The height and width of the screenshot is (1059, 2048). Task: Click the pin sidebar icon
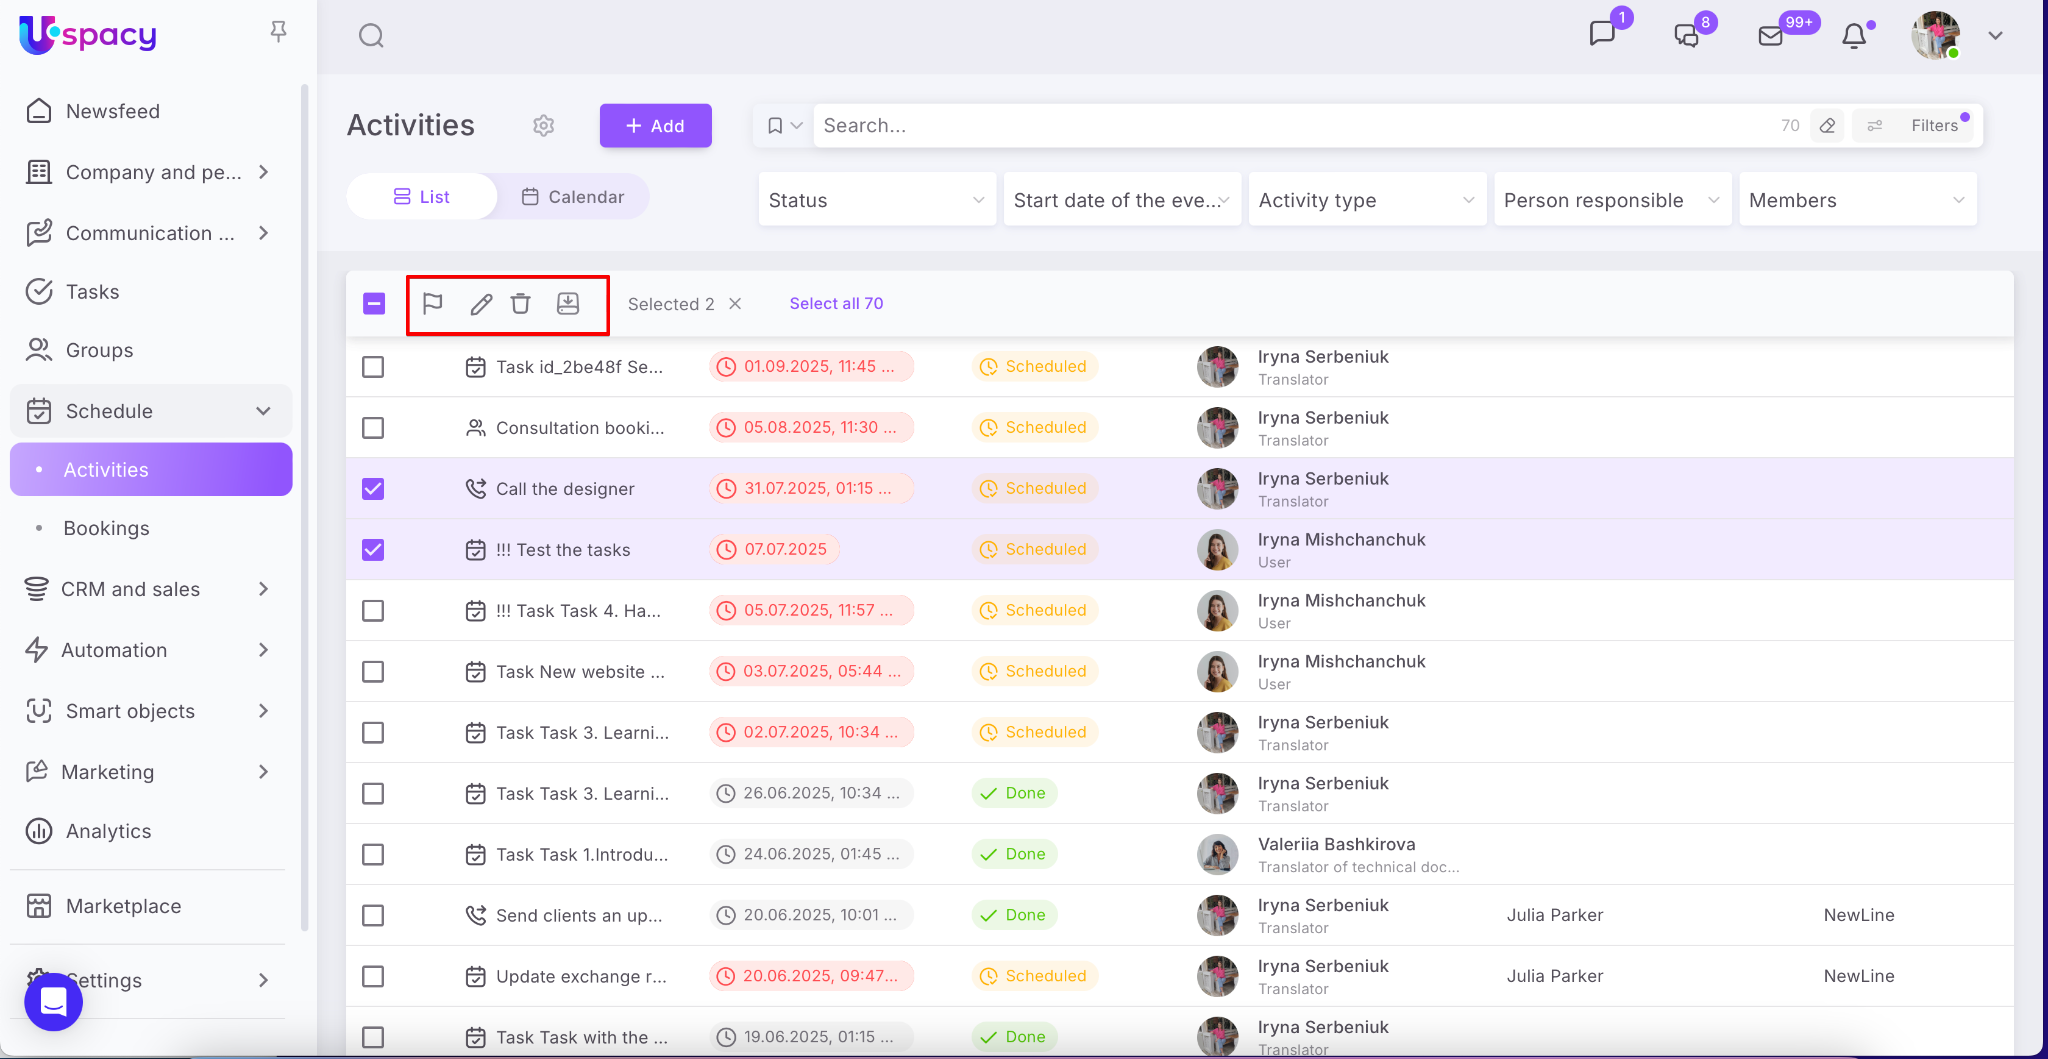[x=278, y=32]
